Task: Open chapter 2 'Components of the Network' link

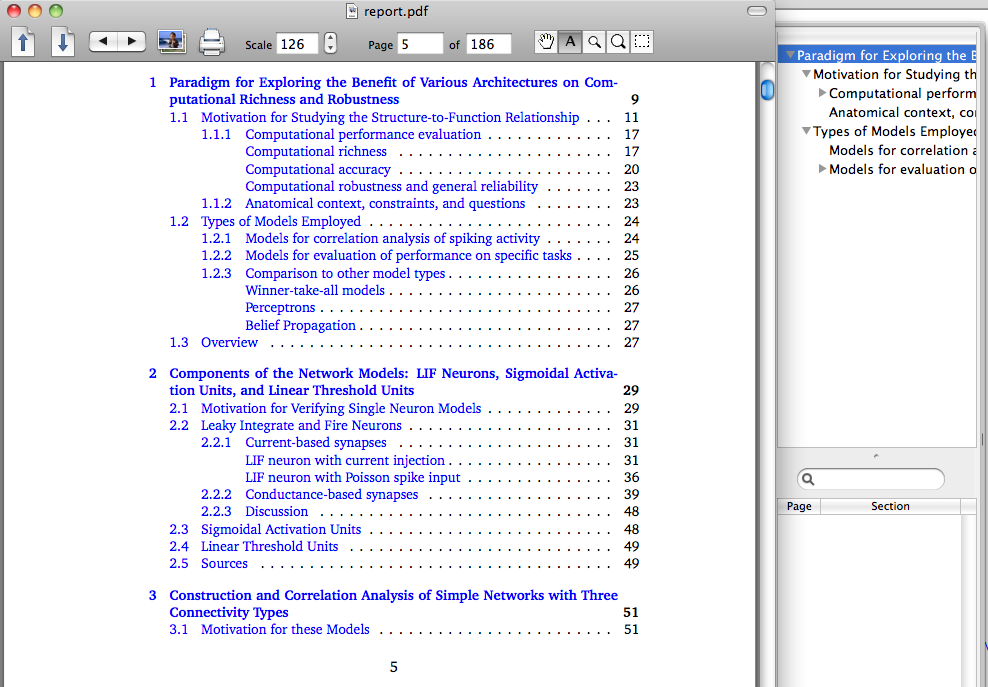Action: click(393, 382)
